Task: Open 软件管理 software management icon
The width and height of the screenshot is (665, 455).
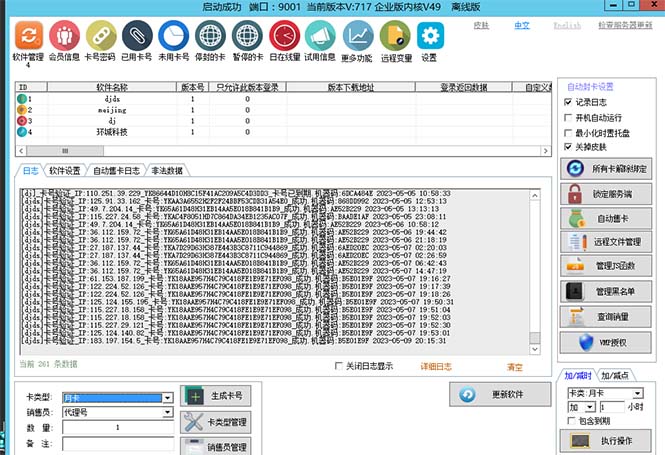Action: 27,36
